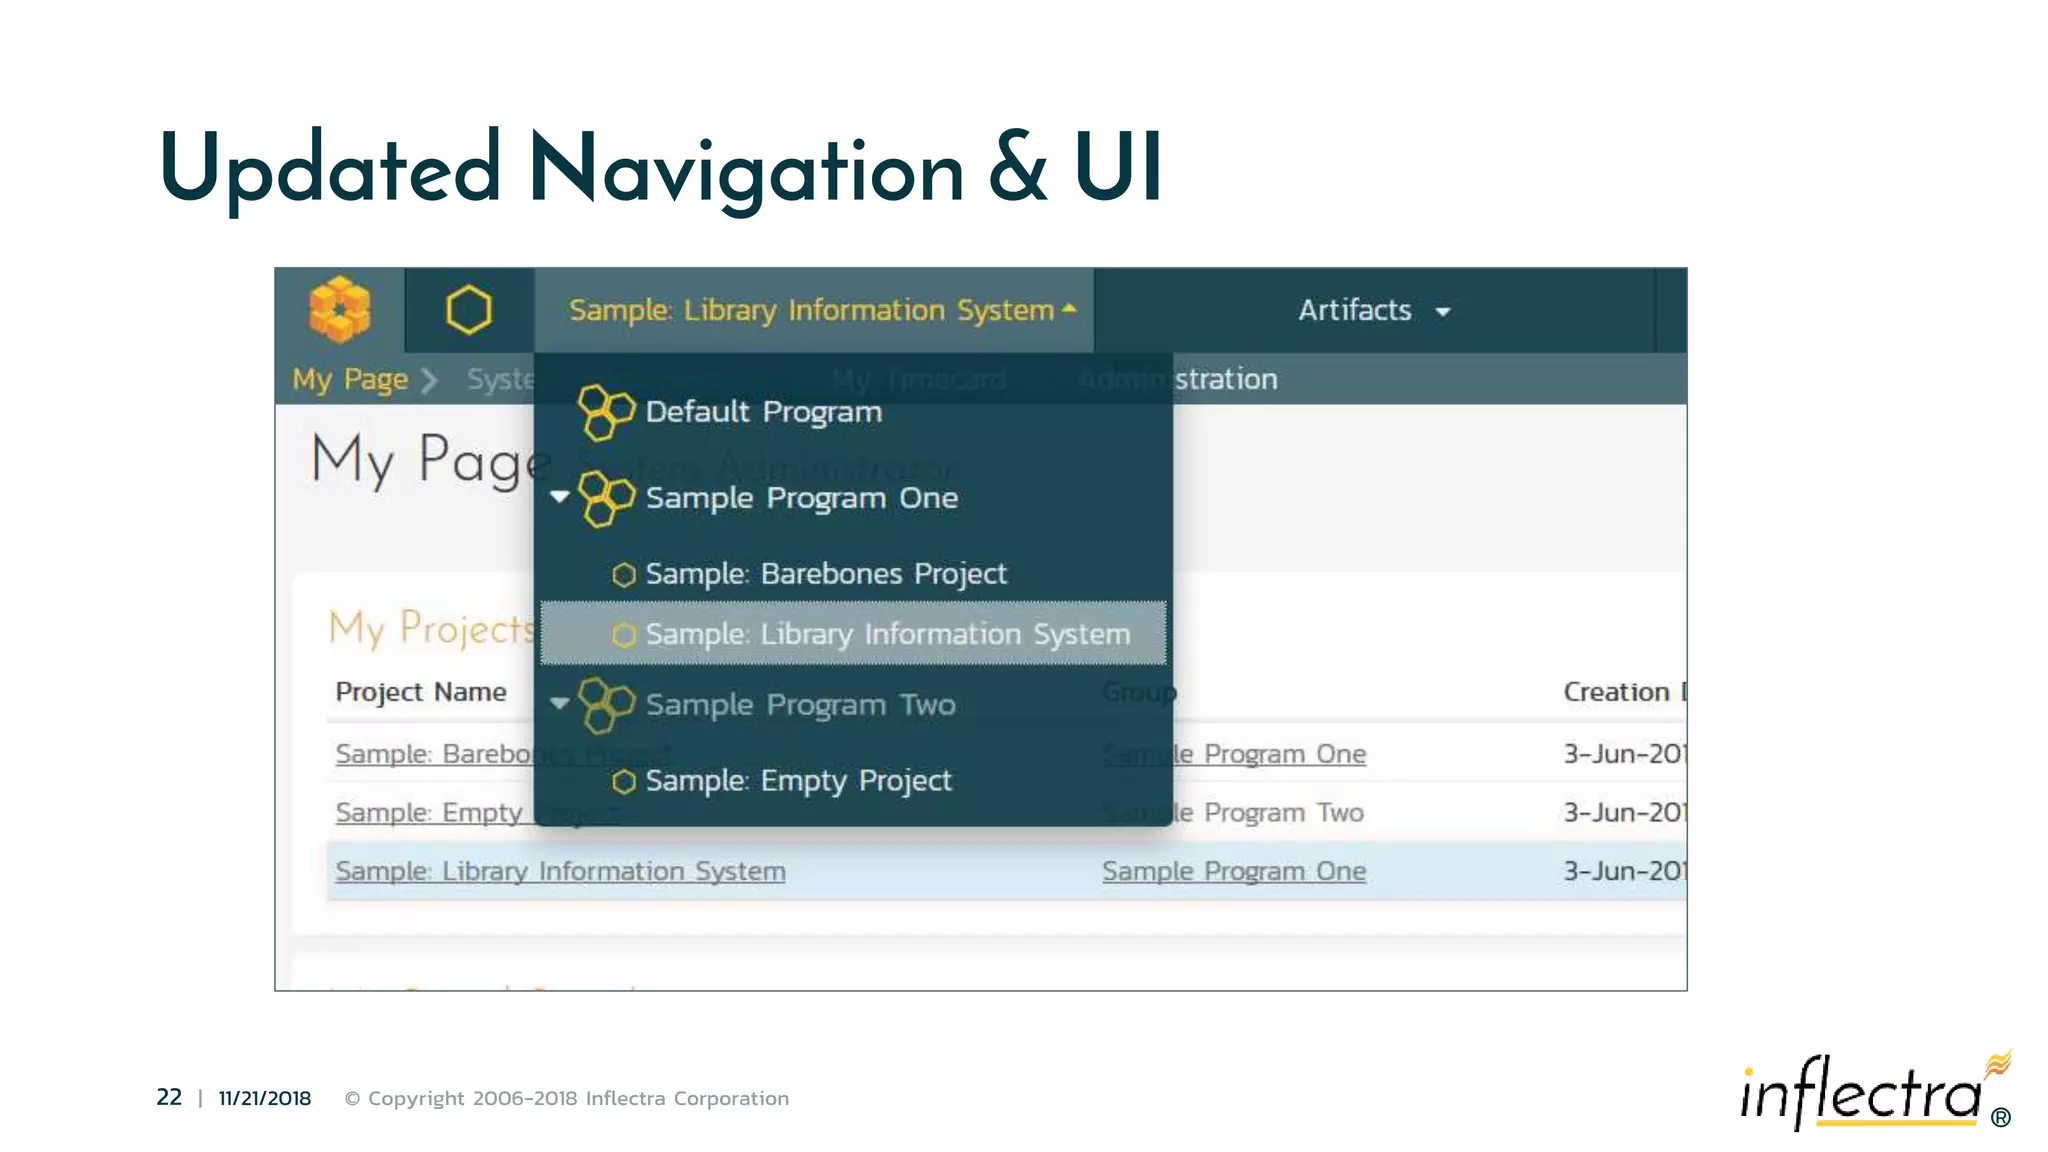This screenshot has height=1152, width=2048.
Task: Select Sample: Barebones Project menu entry
Action: 825,574
